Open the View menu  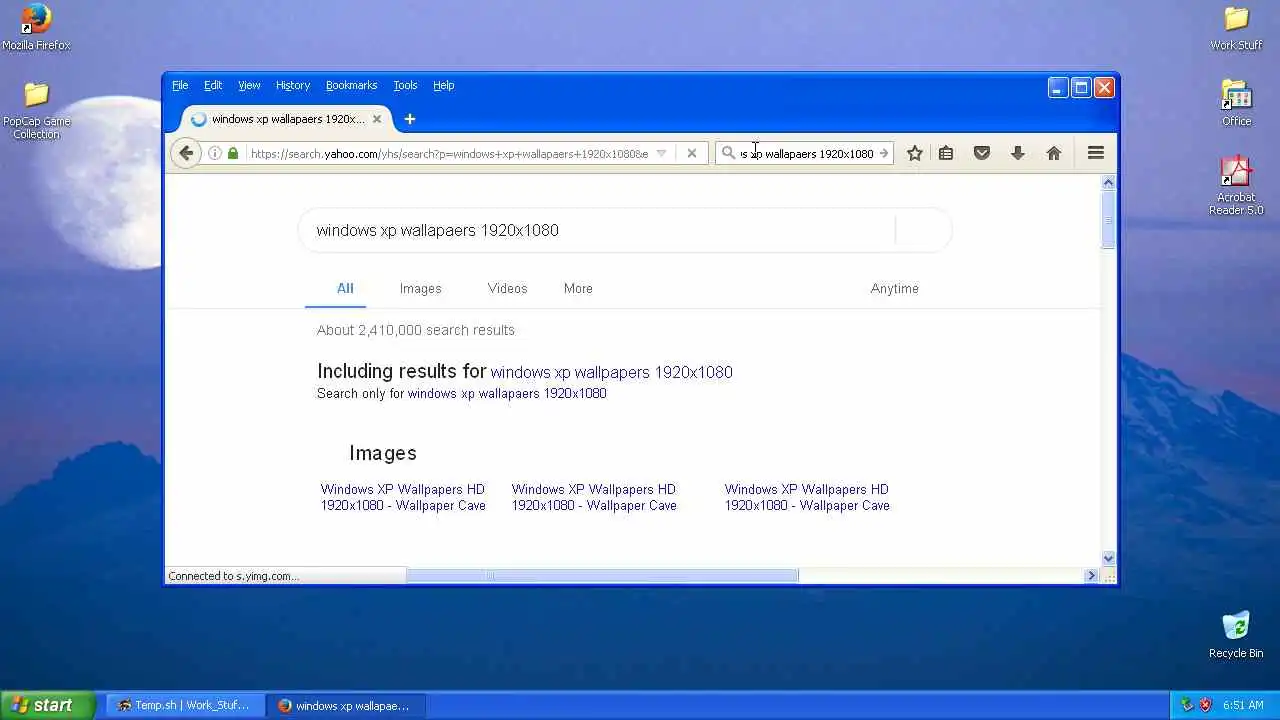tap(249, 86)
